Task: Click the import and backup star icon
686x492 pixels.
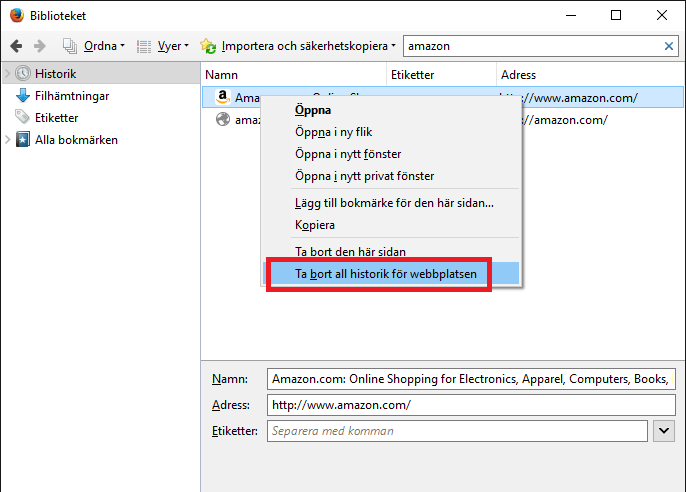Action: 208,46
